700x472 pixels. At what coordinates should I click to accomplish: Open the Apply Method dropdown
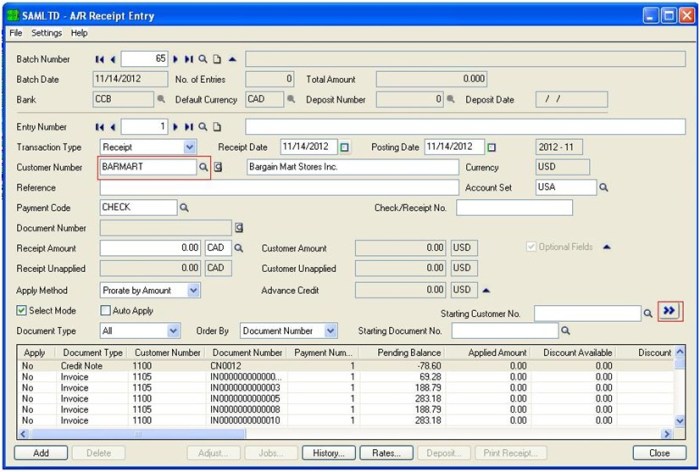pos(193,290)
